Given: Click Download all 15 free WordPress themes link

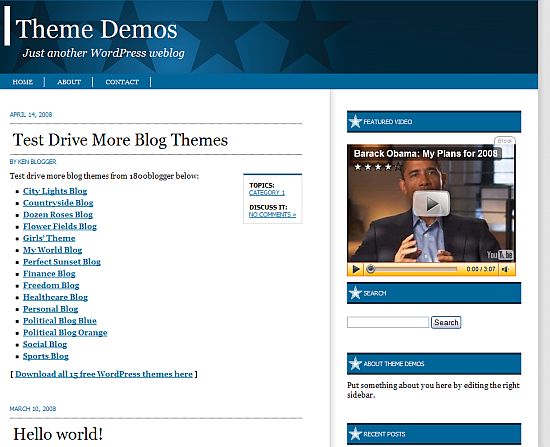Looking at the screenshot, I should click(x=104, y=374).
